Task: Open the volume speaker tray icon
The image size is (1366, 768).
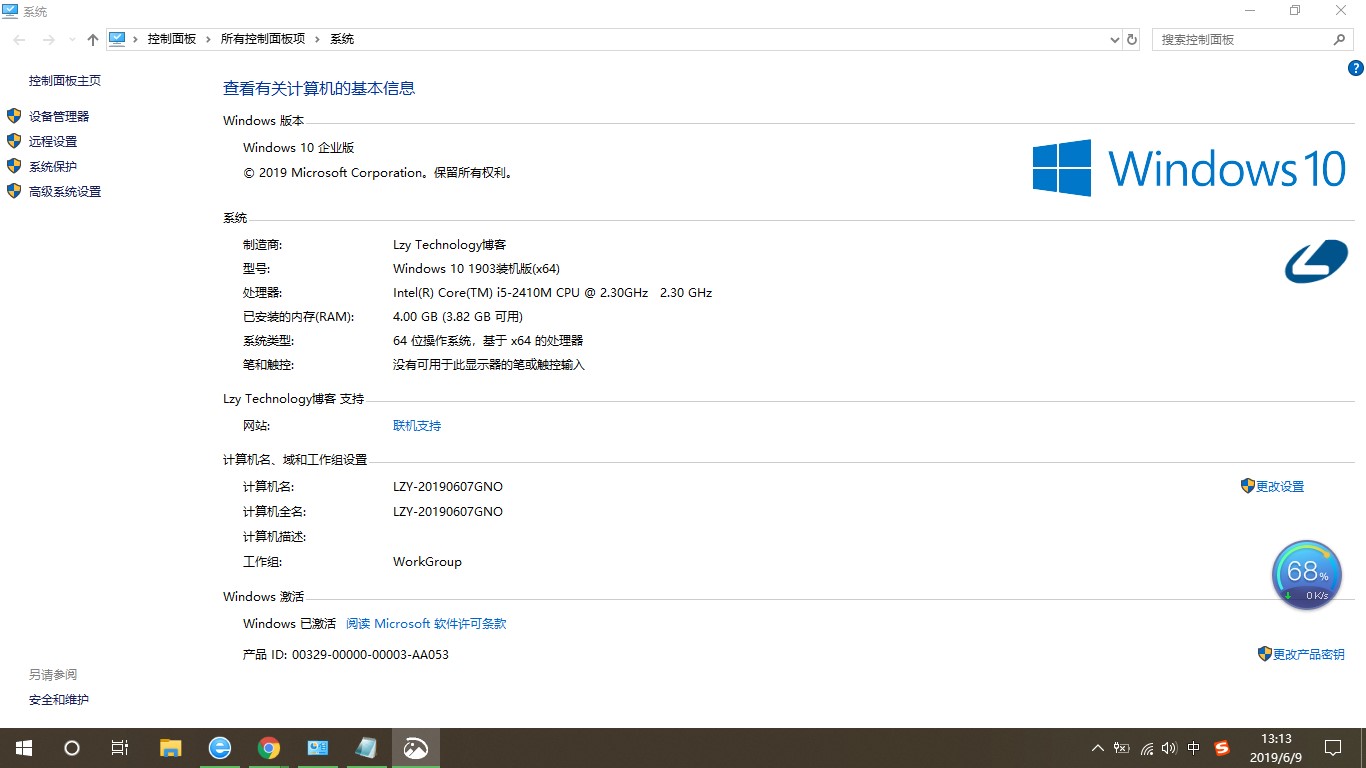Action: click(x=1170, y=748)
